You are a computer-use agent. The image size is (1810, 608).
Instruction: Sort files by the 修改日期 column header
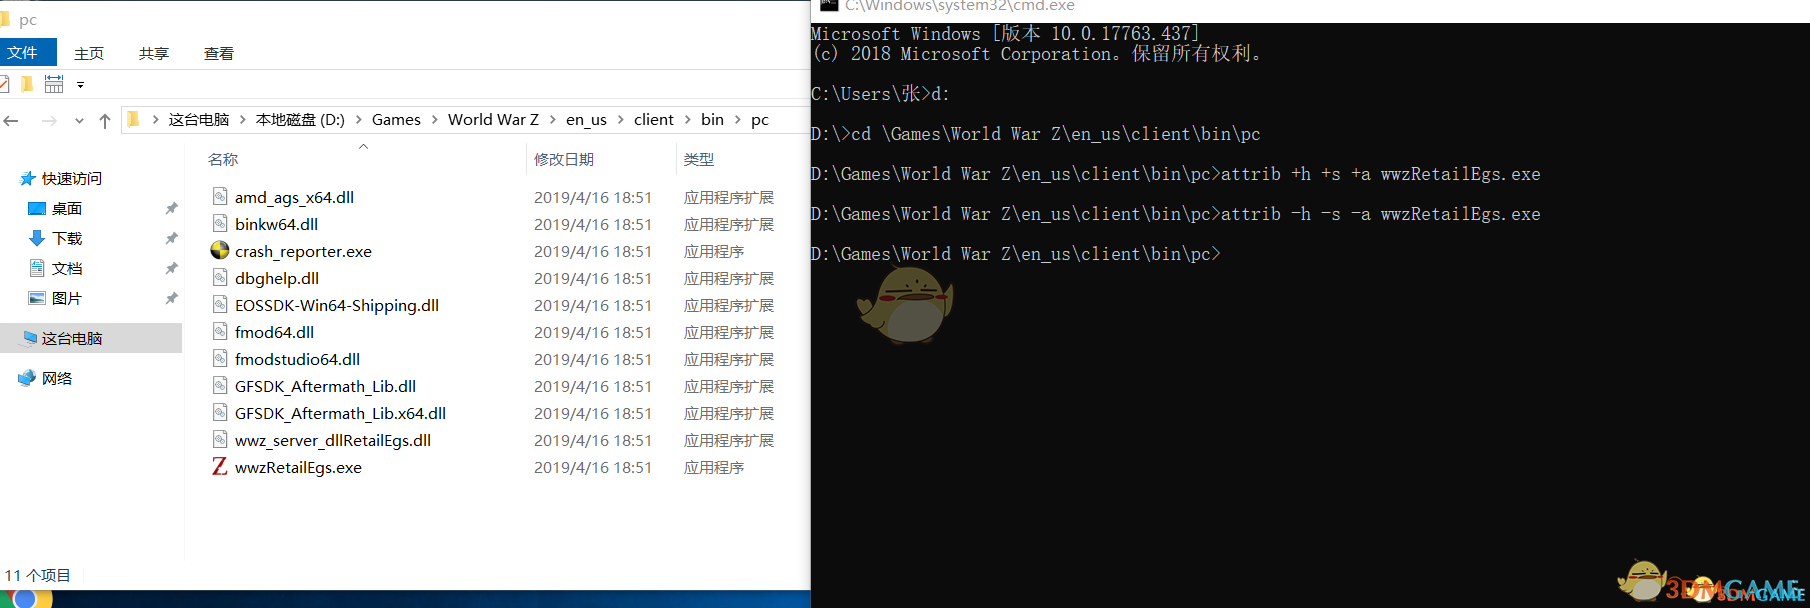(x=564, y=159)
